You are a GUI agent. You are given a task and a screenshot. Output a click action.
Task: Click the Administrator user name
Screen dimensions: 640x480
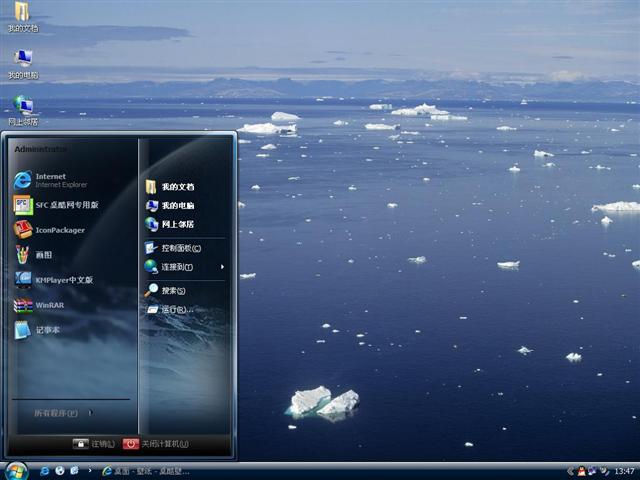pyautogui.click(x=41, y=149)
